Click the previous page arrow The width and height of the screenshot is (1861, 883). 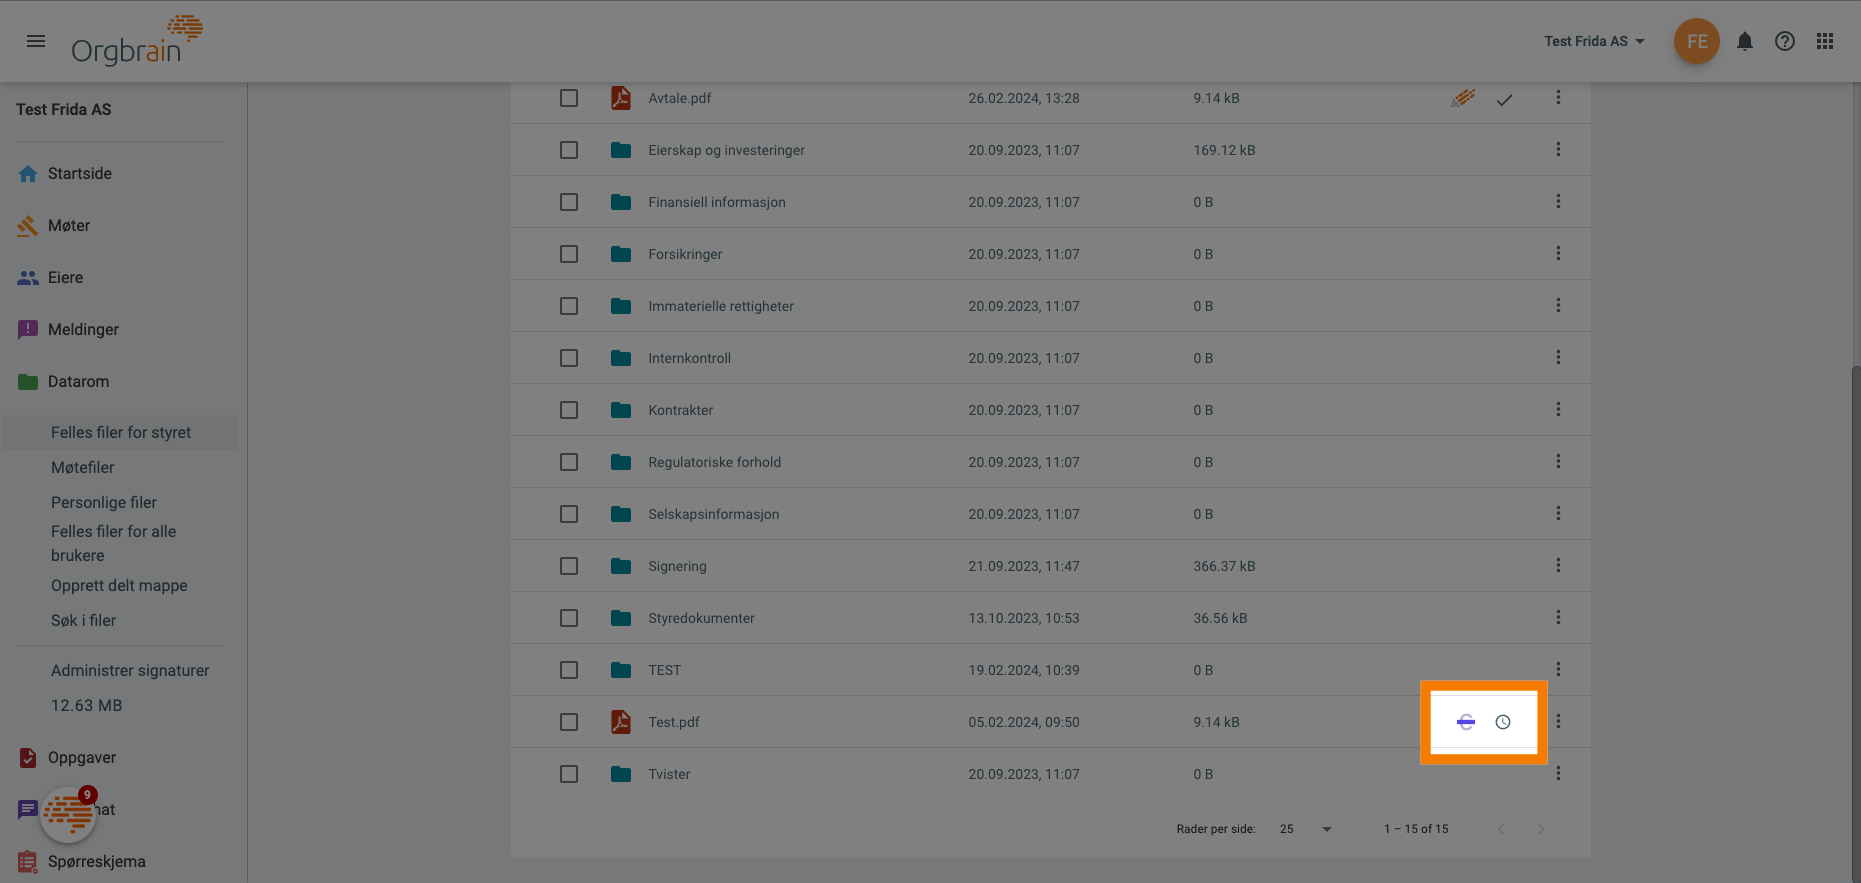(x=1501, y=829)
